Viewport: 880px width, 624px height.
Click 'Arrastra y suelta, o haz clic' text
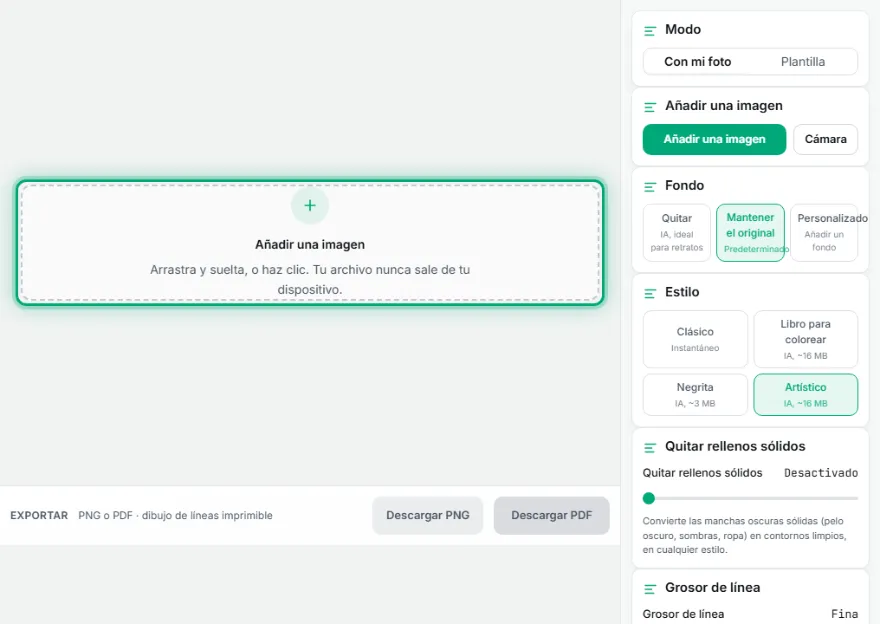(310, 279)
